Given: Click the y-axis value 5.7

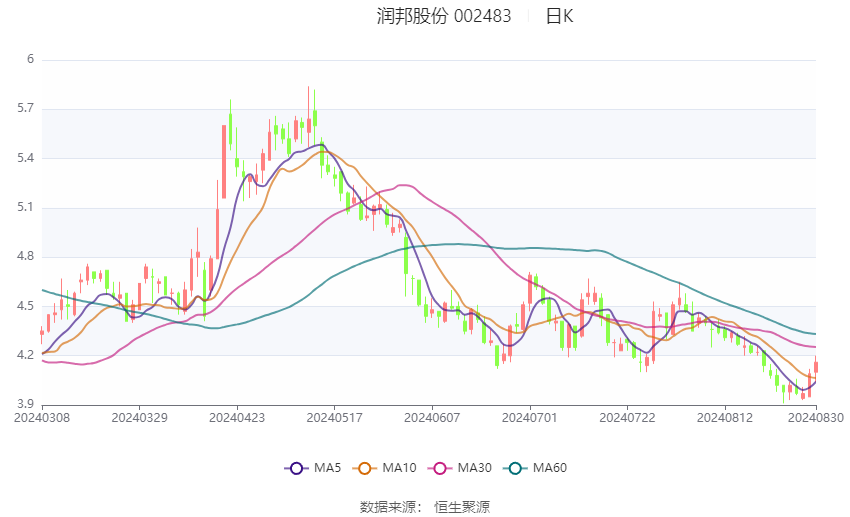Looking at the screenshot, I should point(25,108).
